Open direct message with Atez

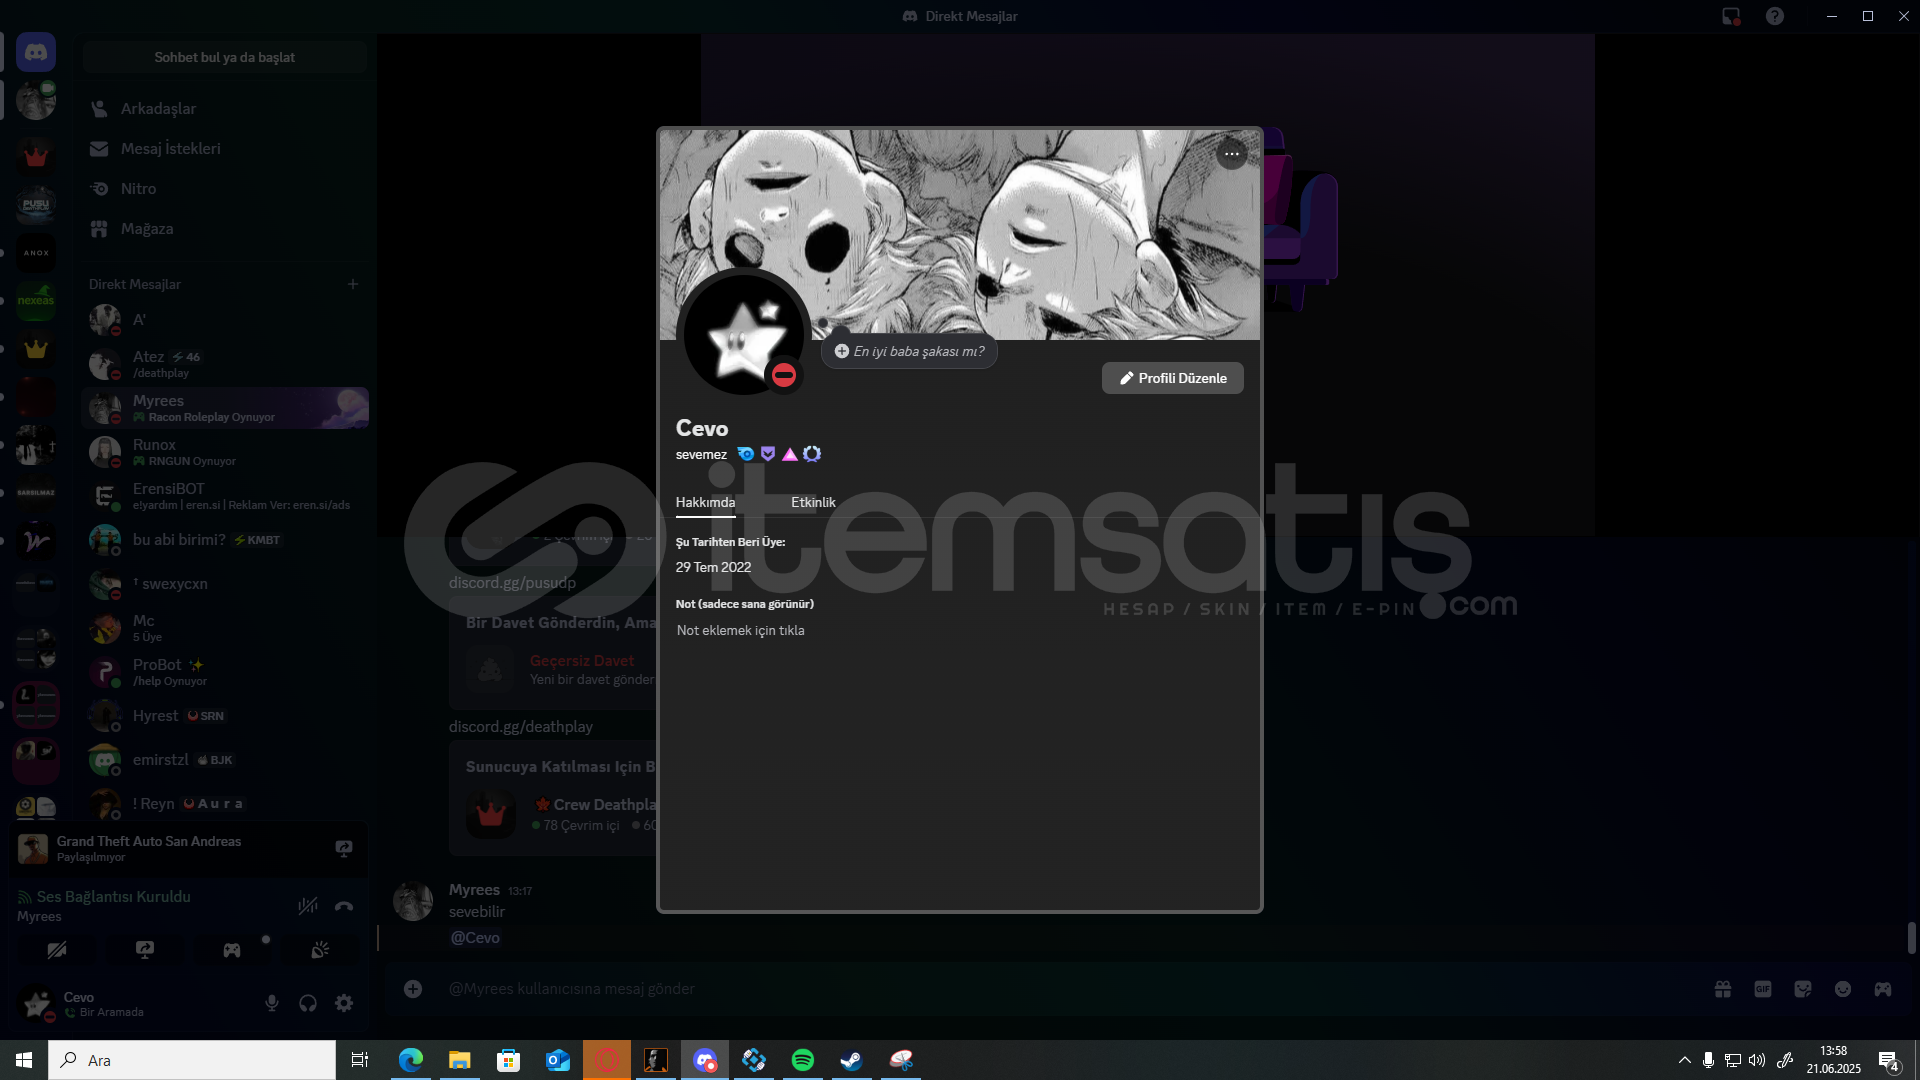point(225,364)
